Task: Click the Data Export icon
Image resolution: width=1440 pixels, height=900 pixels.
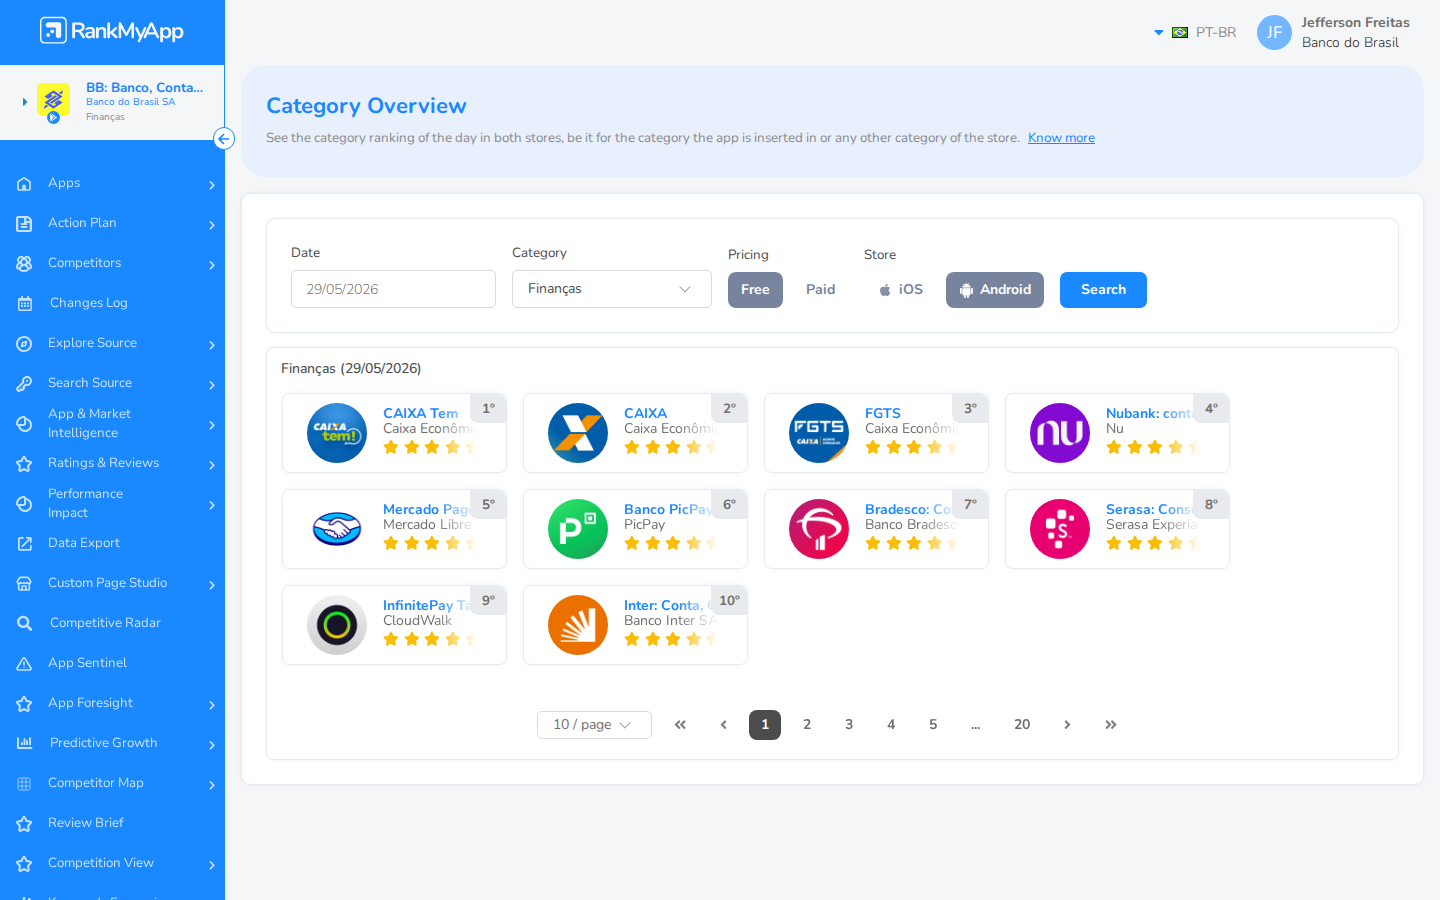Action: pos(24,544)
